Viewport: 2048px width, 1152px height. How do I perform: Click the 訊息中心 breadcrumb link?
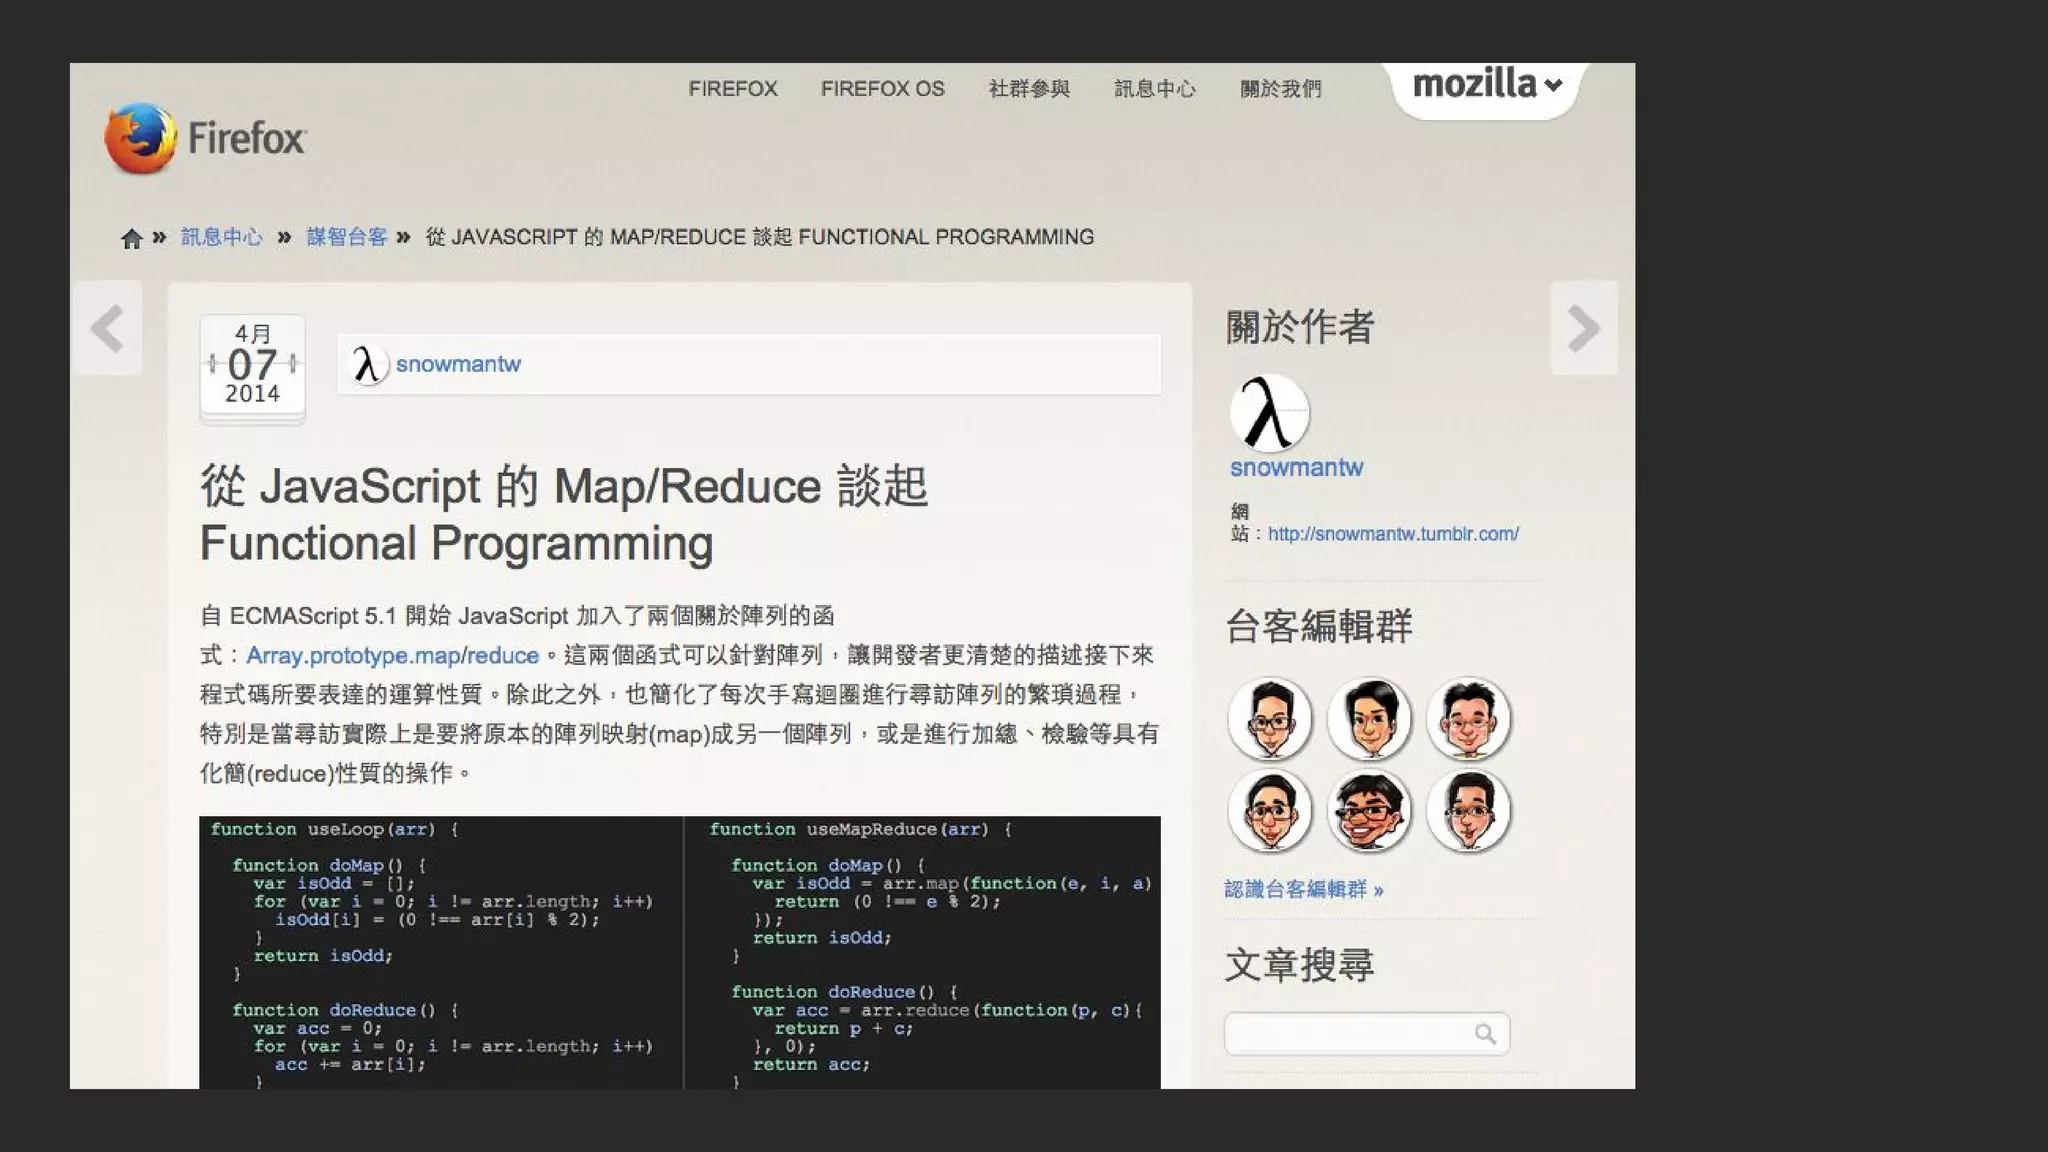click(x=221, y=237)
